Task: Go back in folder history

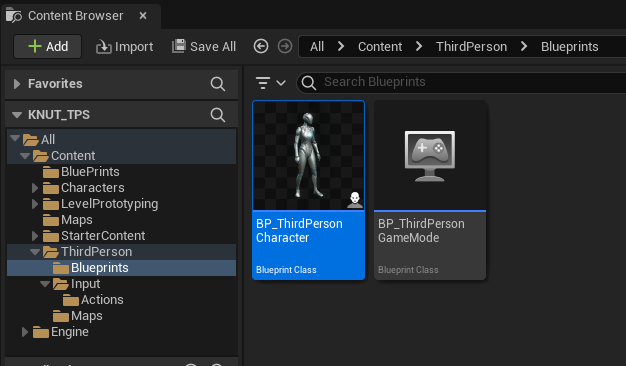Action: 261,46
